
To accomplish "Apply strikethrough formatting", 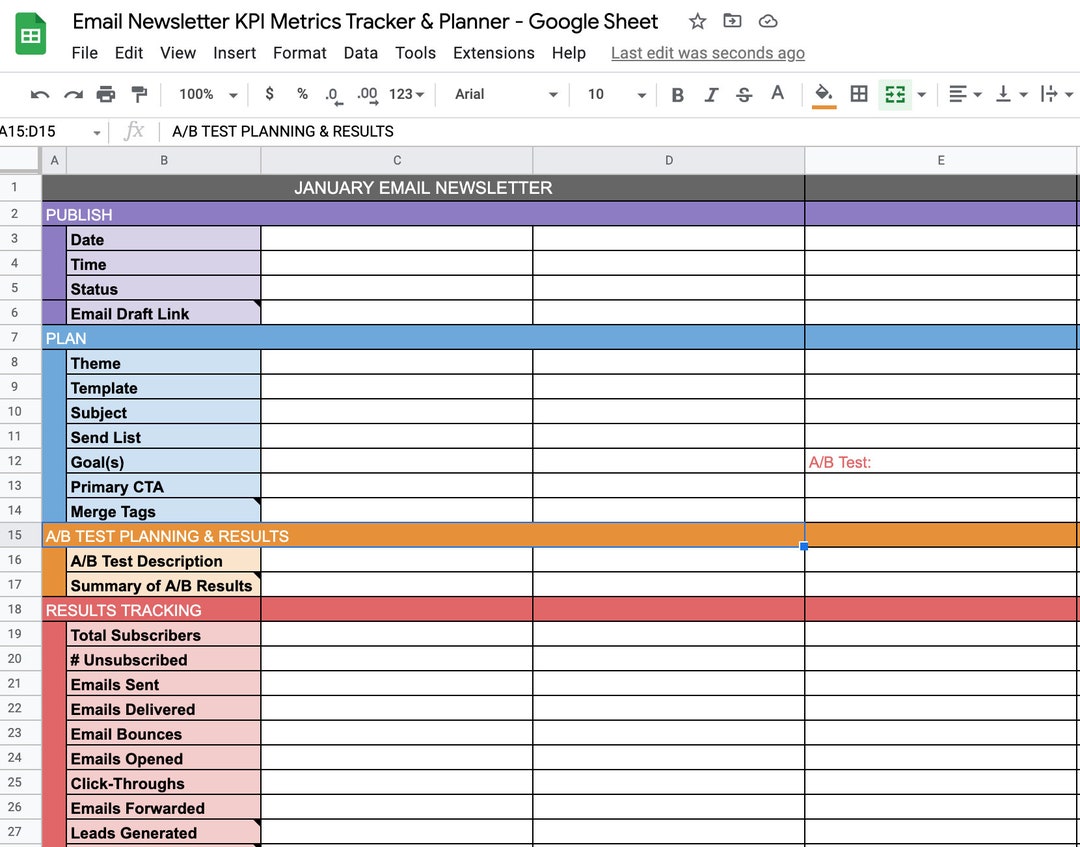I will [x=744, y=94].
